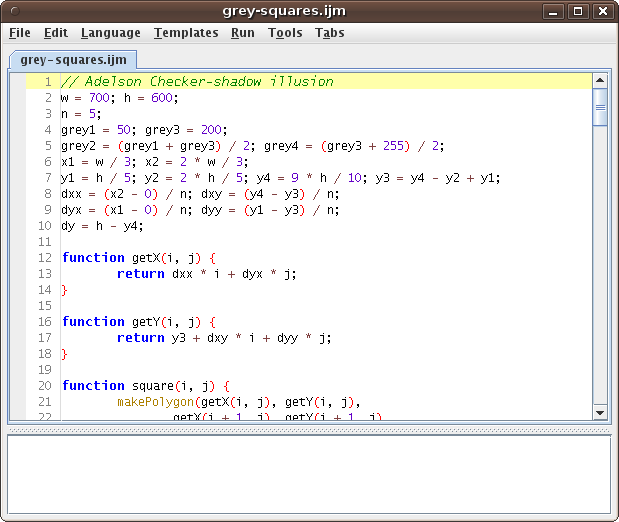Click the value 200 on line 4

[211, 130]
